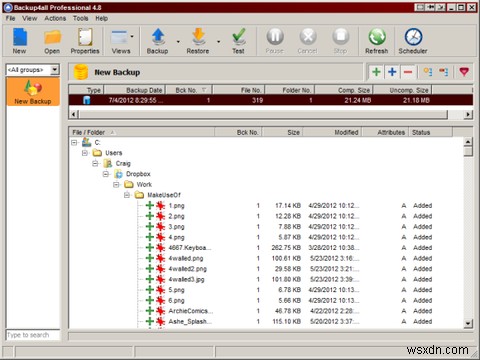Collapse the Craig folder node
This screenshot has height=360, width=480.
[x=95, y=164]
